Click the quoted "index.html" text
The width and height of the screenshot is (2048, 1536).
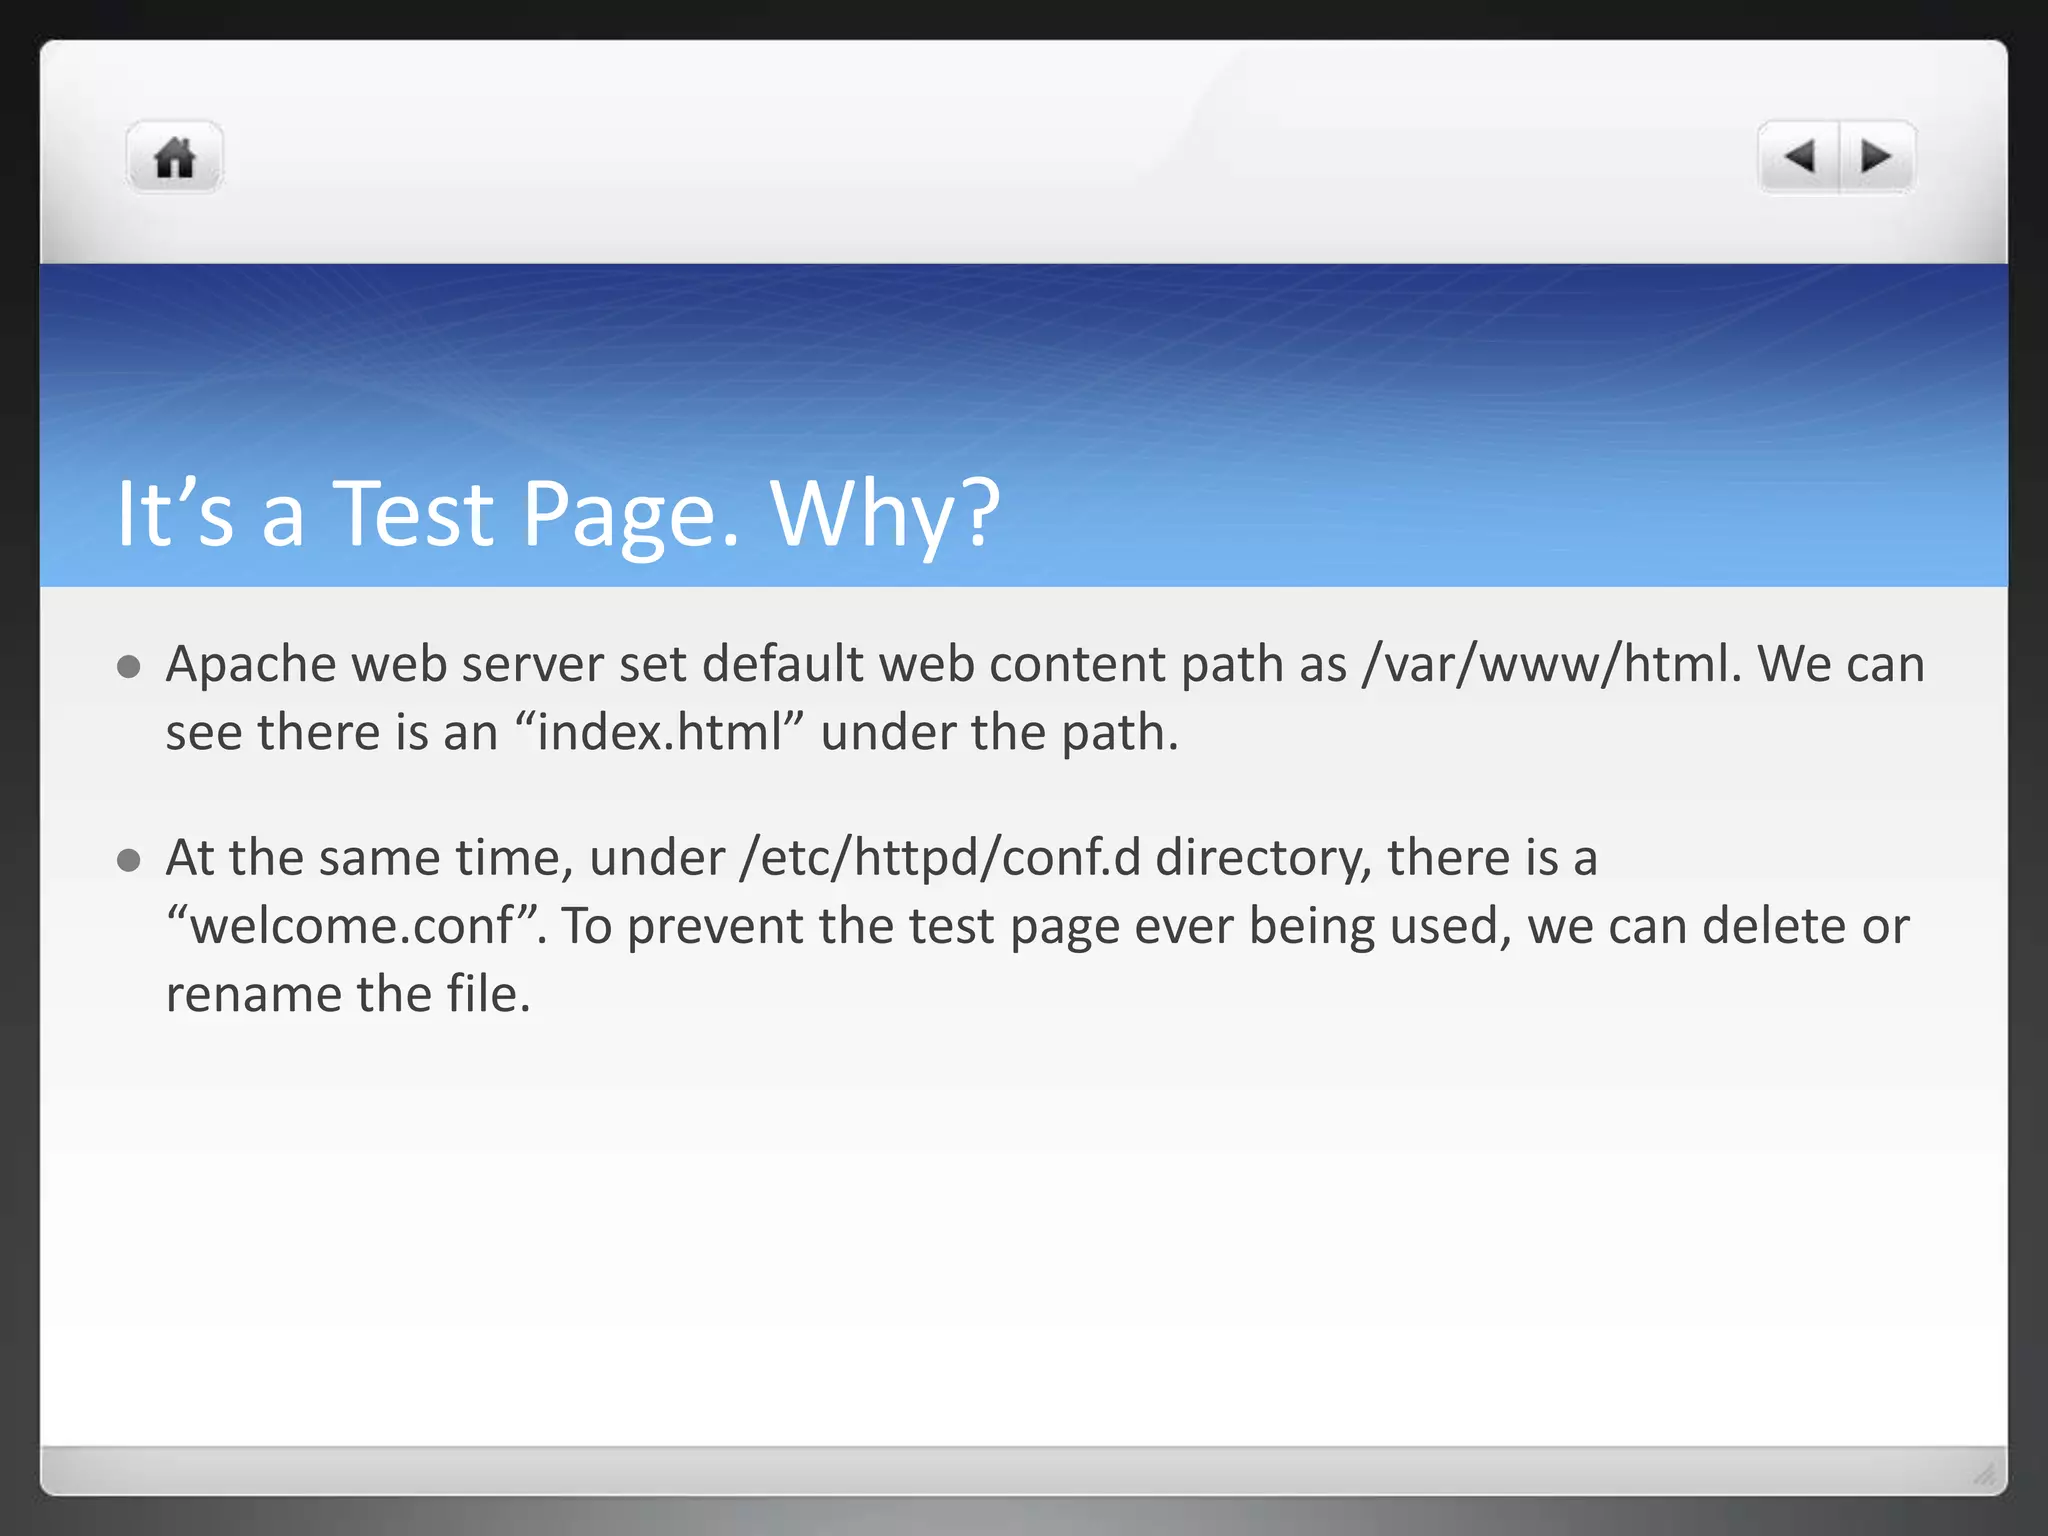tap(660, 732)
